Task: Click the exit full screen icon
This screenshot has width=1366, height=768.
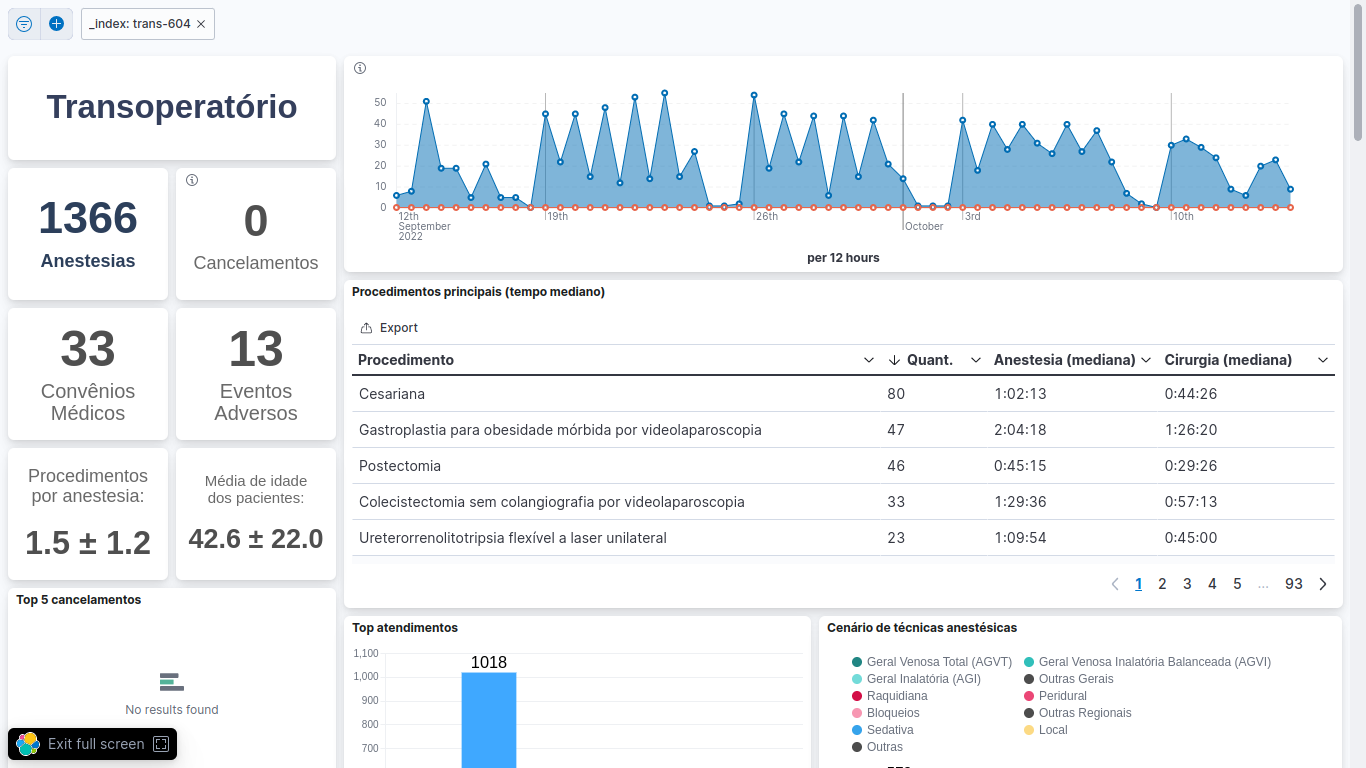Action: pyautogui.click(x=162, y=744)
